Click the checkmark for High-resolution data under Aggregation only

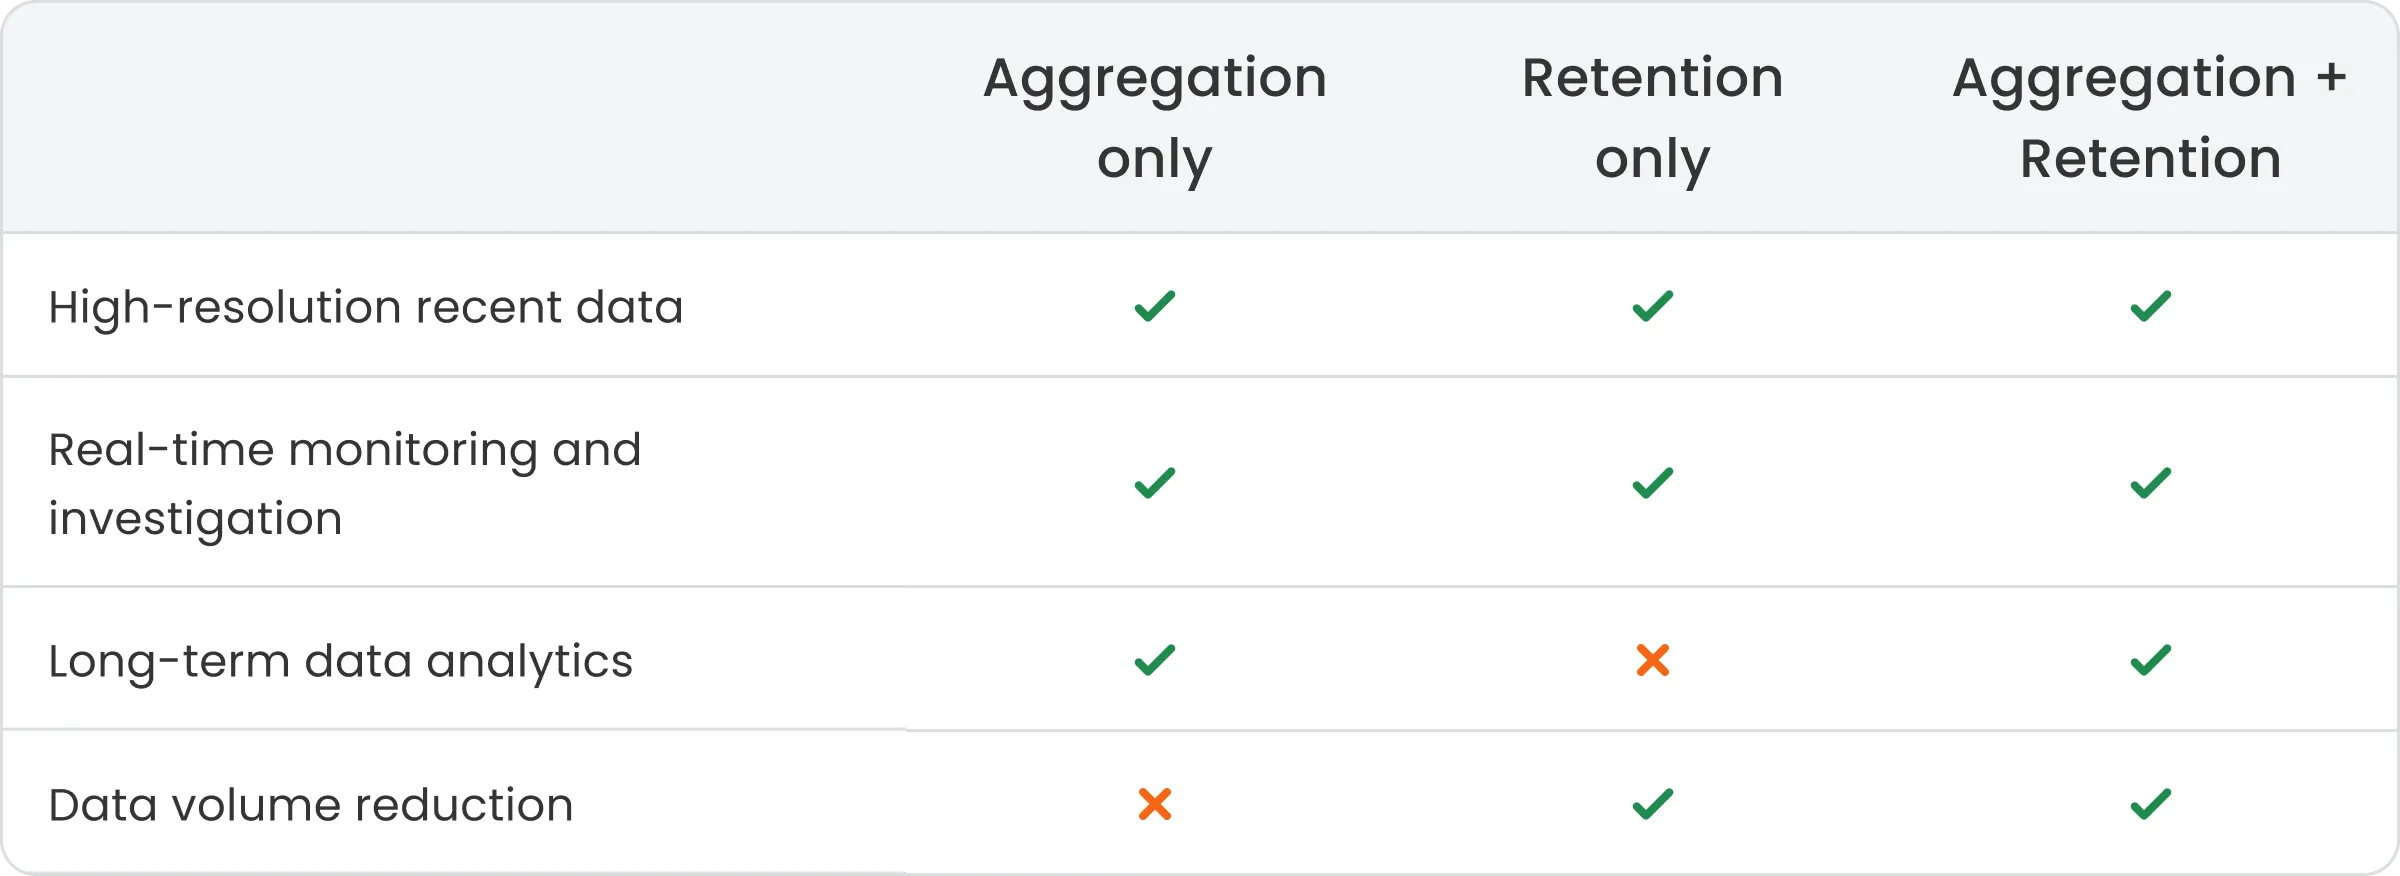1154,306
